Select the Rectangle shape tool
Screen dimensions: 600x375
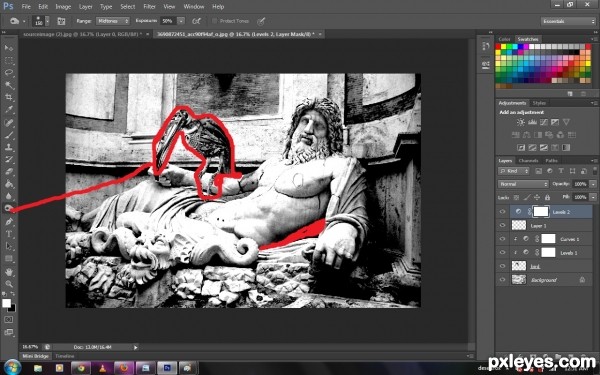click(8, 259)
